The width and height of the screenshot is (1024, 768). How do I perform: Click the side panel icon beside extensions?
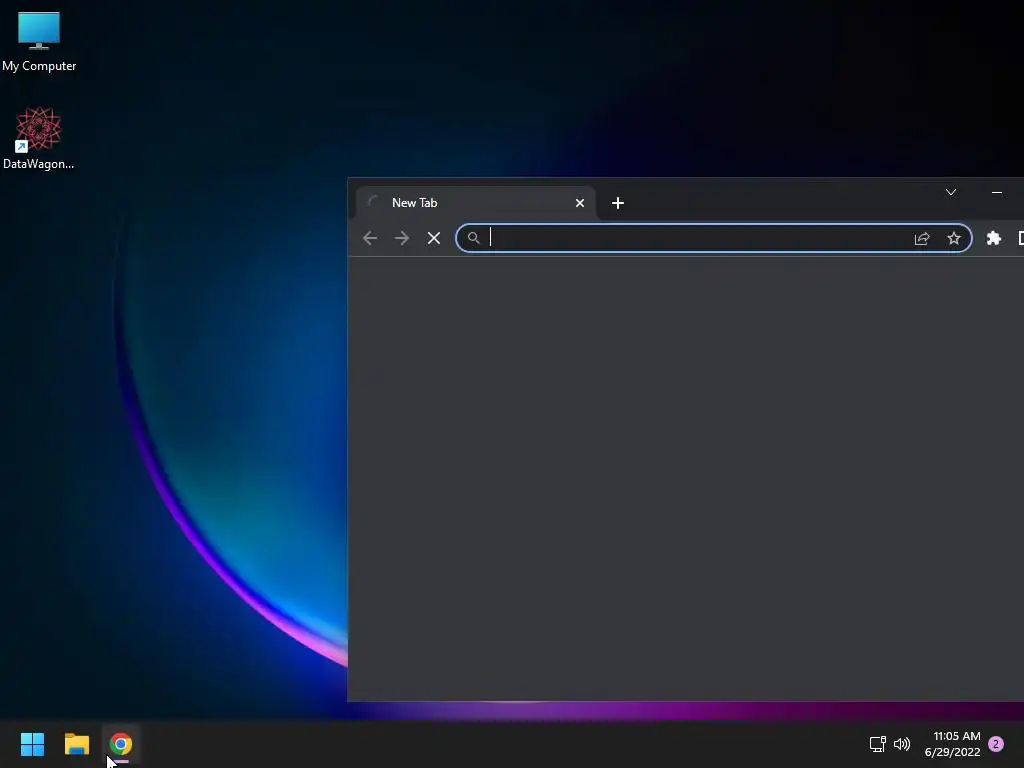point(1021,238)
